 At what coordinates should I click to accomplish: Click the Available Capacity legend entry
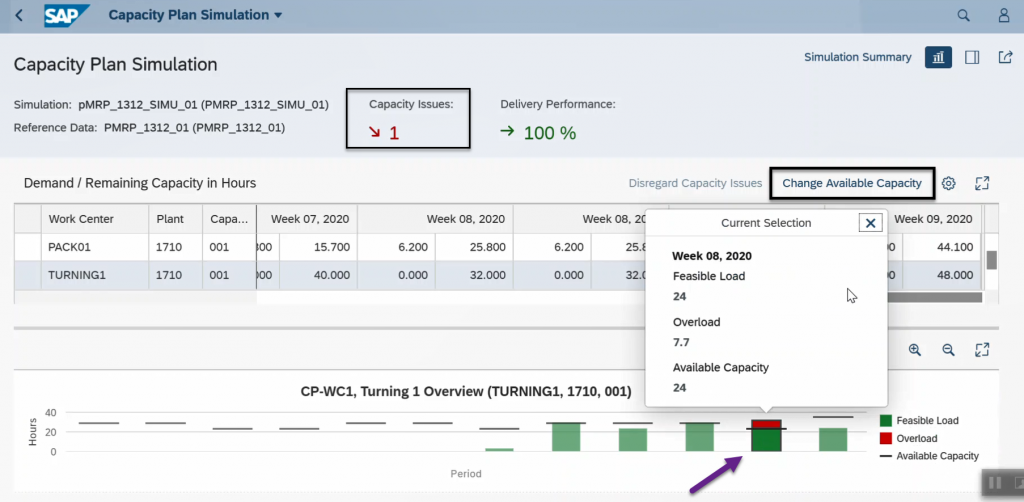click(x=929, y=456)
